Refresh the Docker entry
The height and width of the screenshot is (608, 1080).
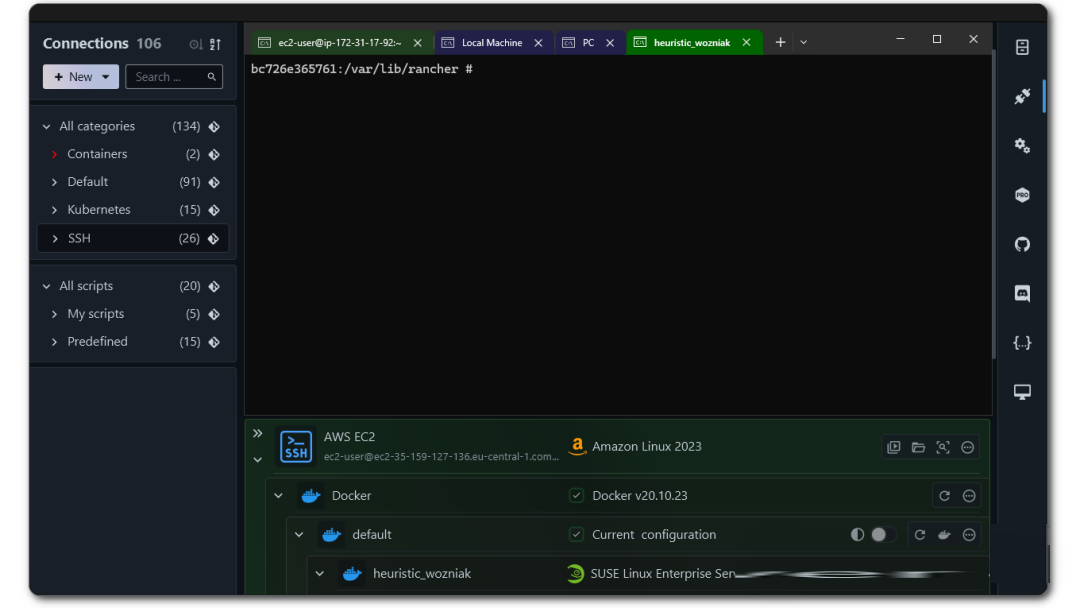tap(944, 496)
